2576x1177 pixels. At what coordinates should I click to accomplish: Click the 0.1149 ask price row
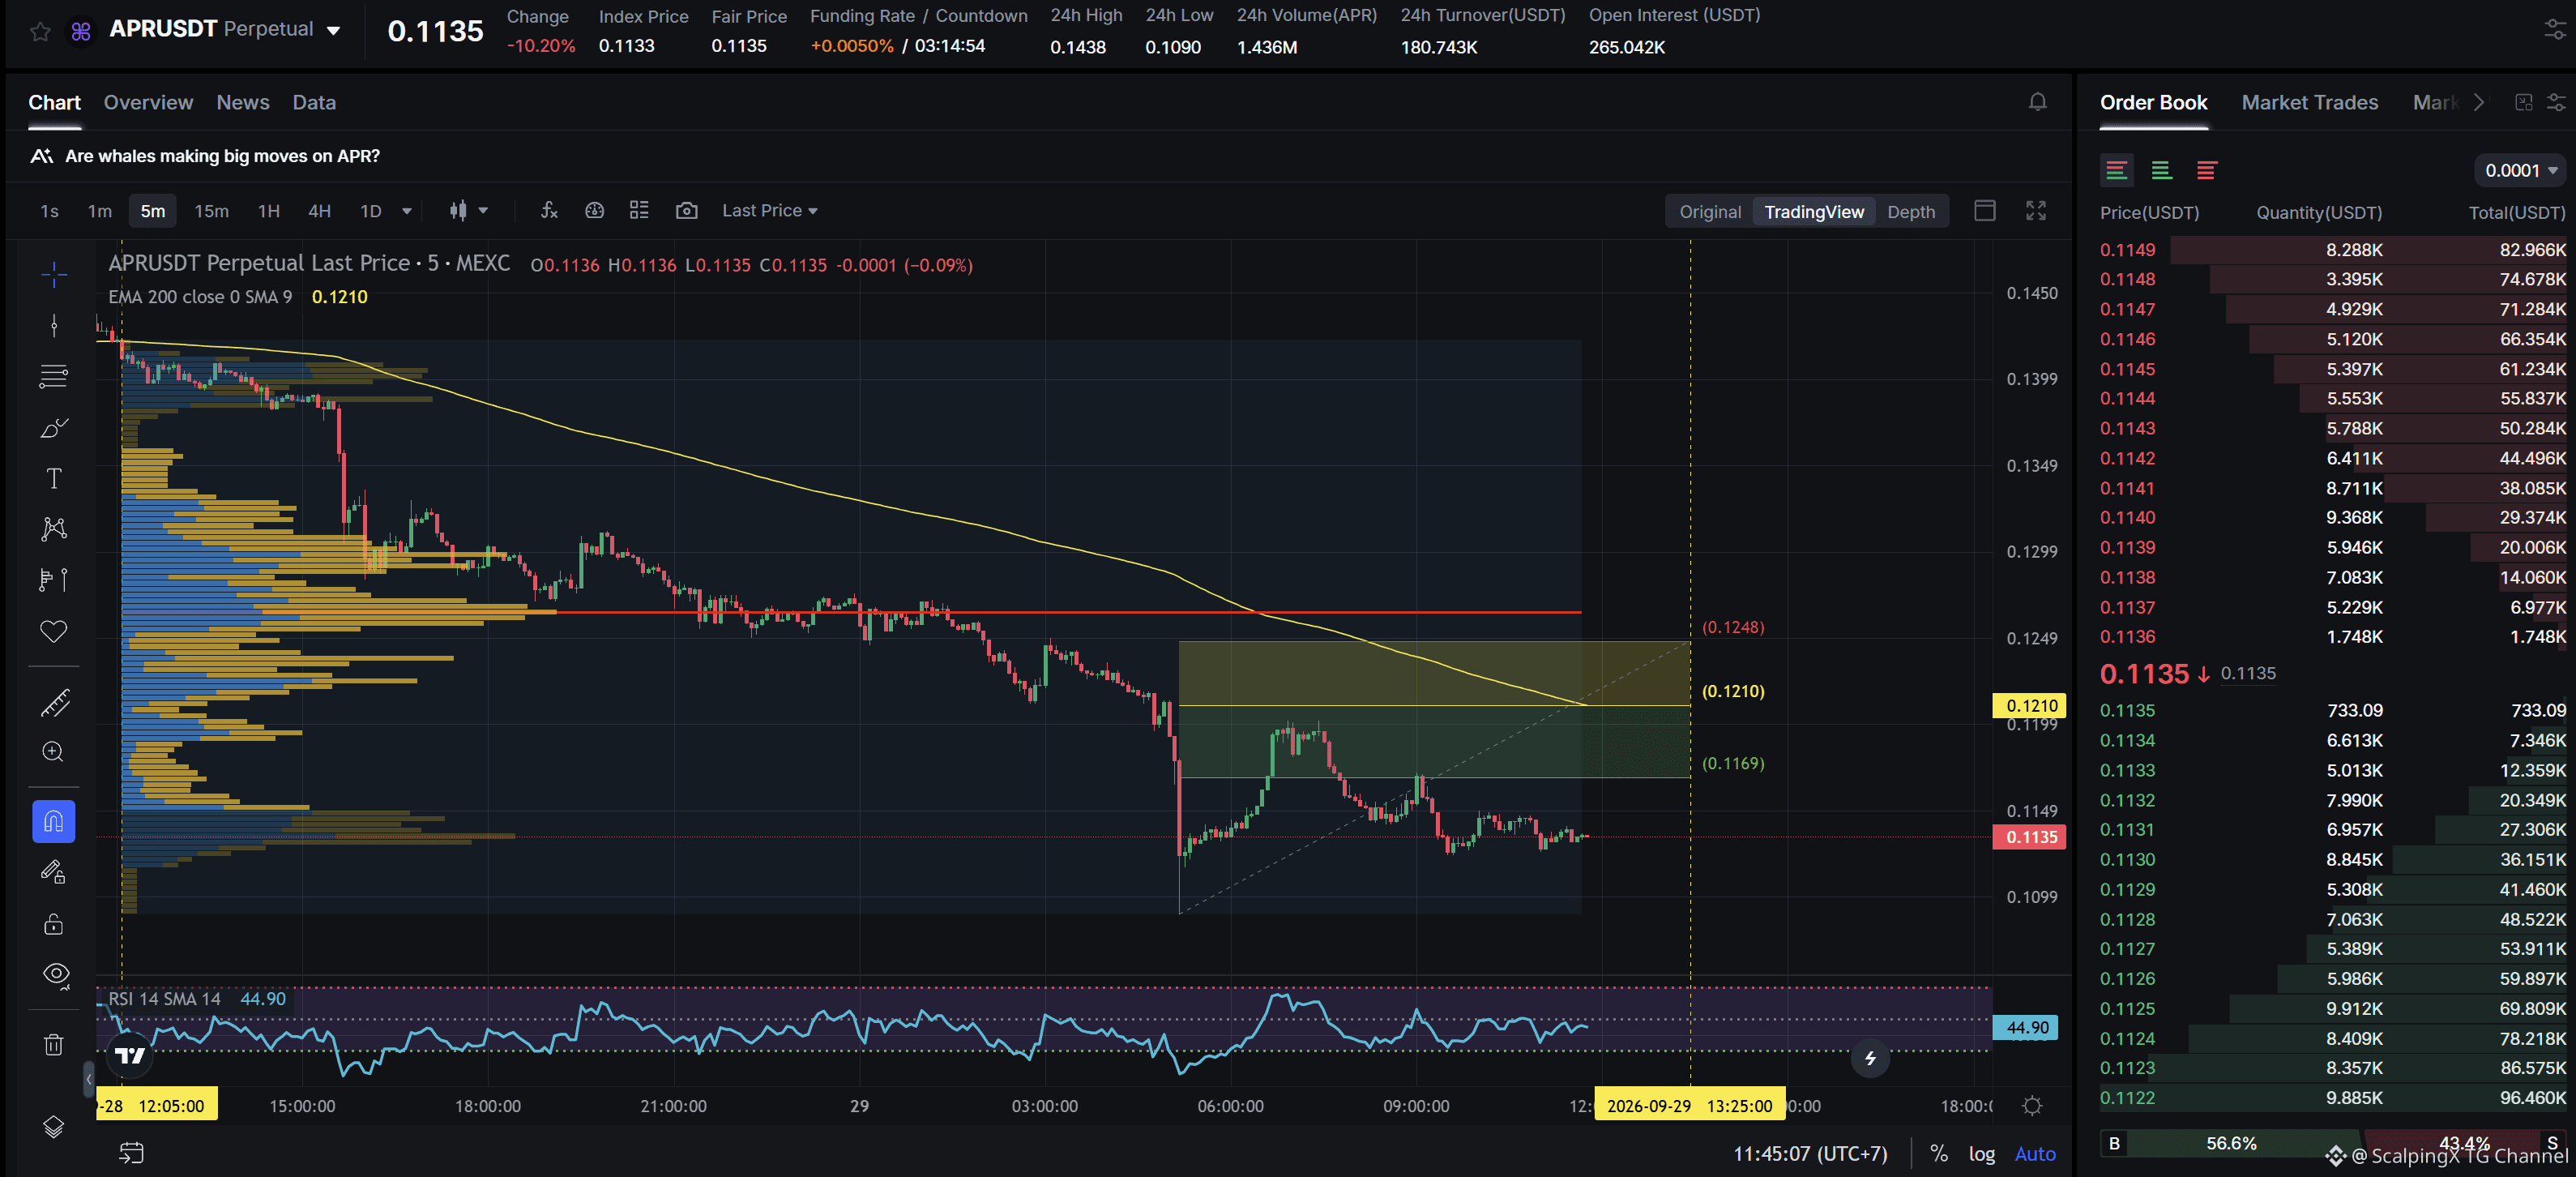click(x=2332, y=250)
